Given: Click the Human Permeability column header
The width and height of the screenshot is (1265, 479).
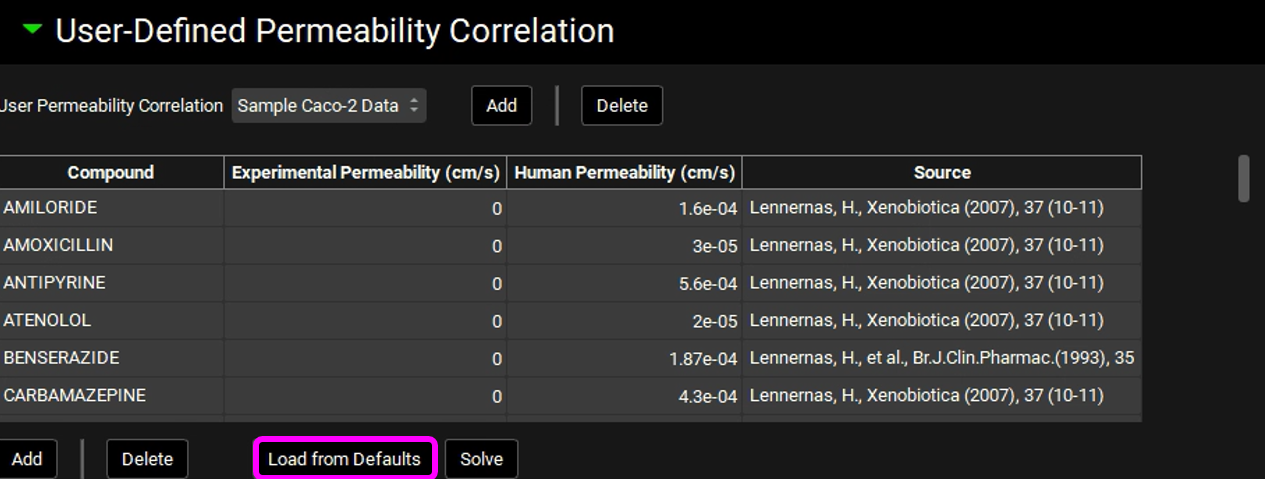Looking at the screenshot, I should click(624, 173).
